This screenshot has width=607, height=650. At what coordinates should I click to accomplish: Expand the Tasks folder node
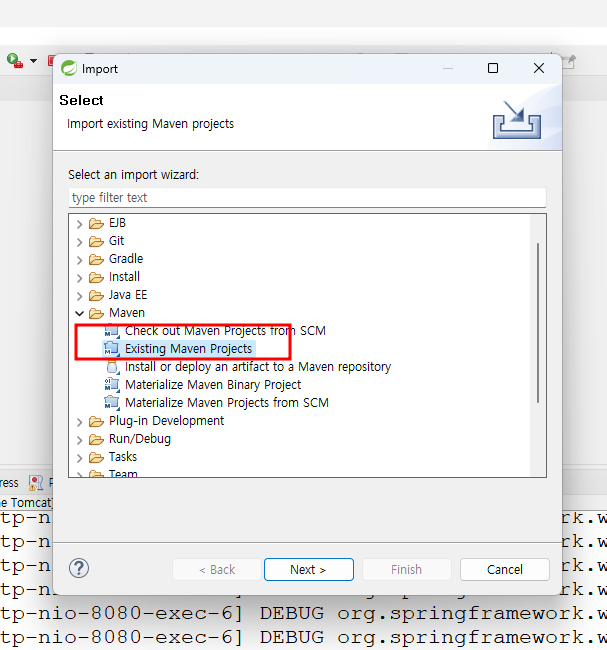pyautogui.click(x=80, y=458)
